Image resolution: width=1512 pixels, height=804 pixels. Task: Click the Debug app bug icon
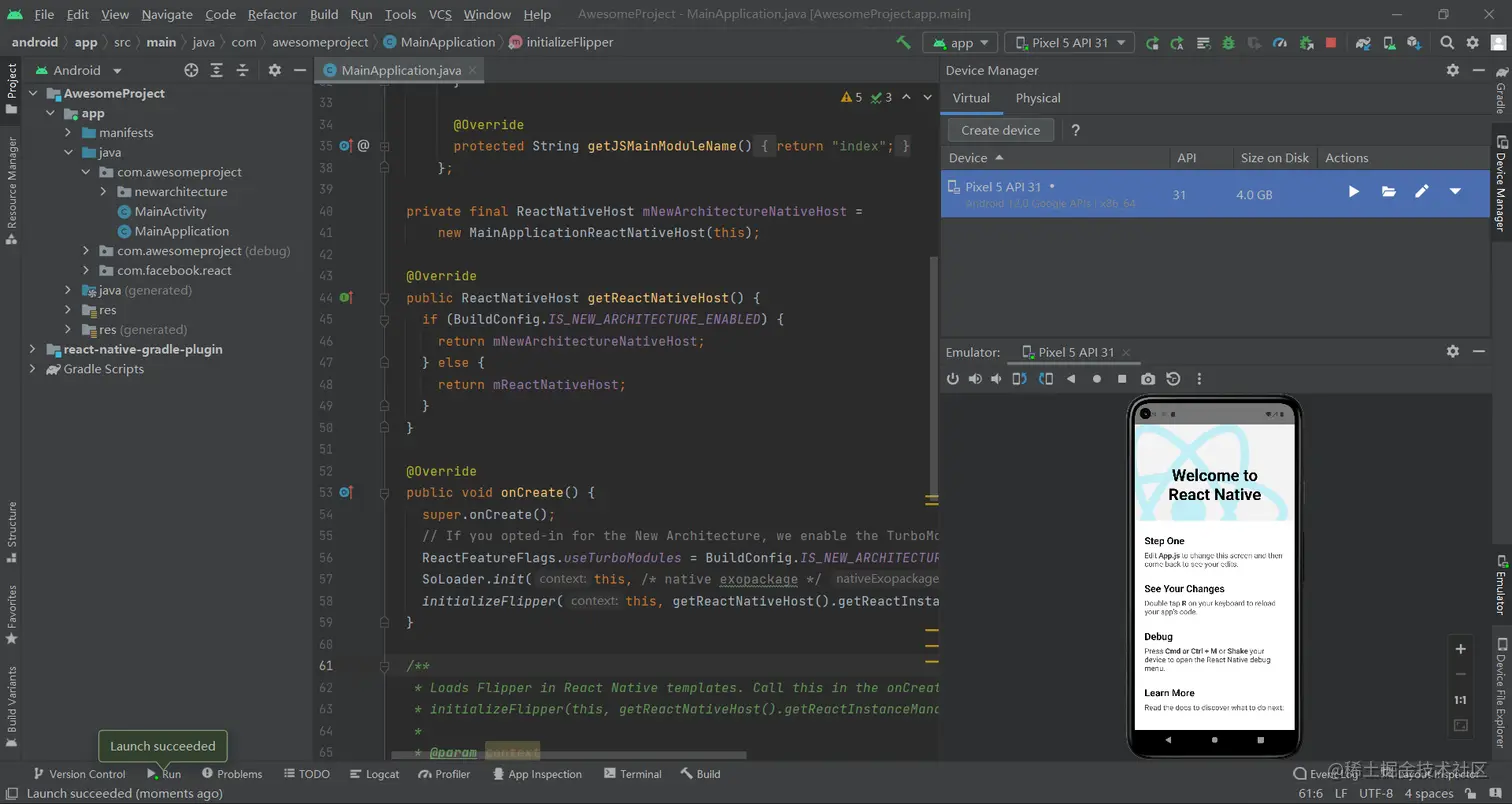click(x=1229, y=43)
